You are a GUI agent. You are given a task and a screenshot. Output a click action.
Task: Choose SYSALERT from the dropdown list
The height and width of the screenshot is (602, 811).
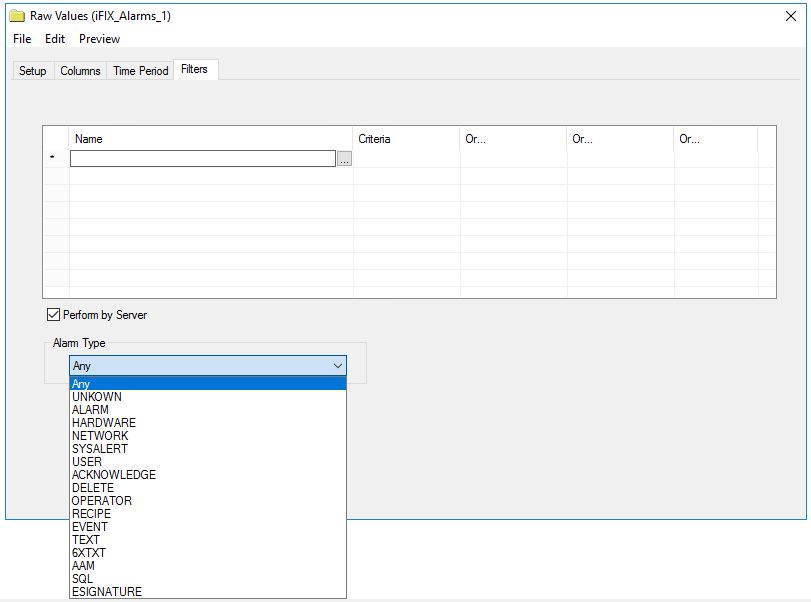(x=208, y=448)
